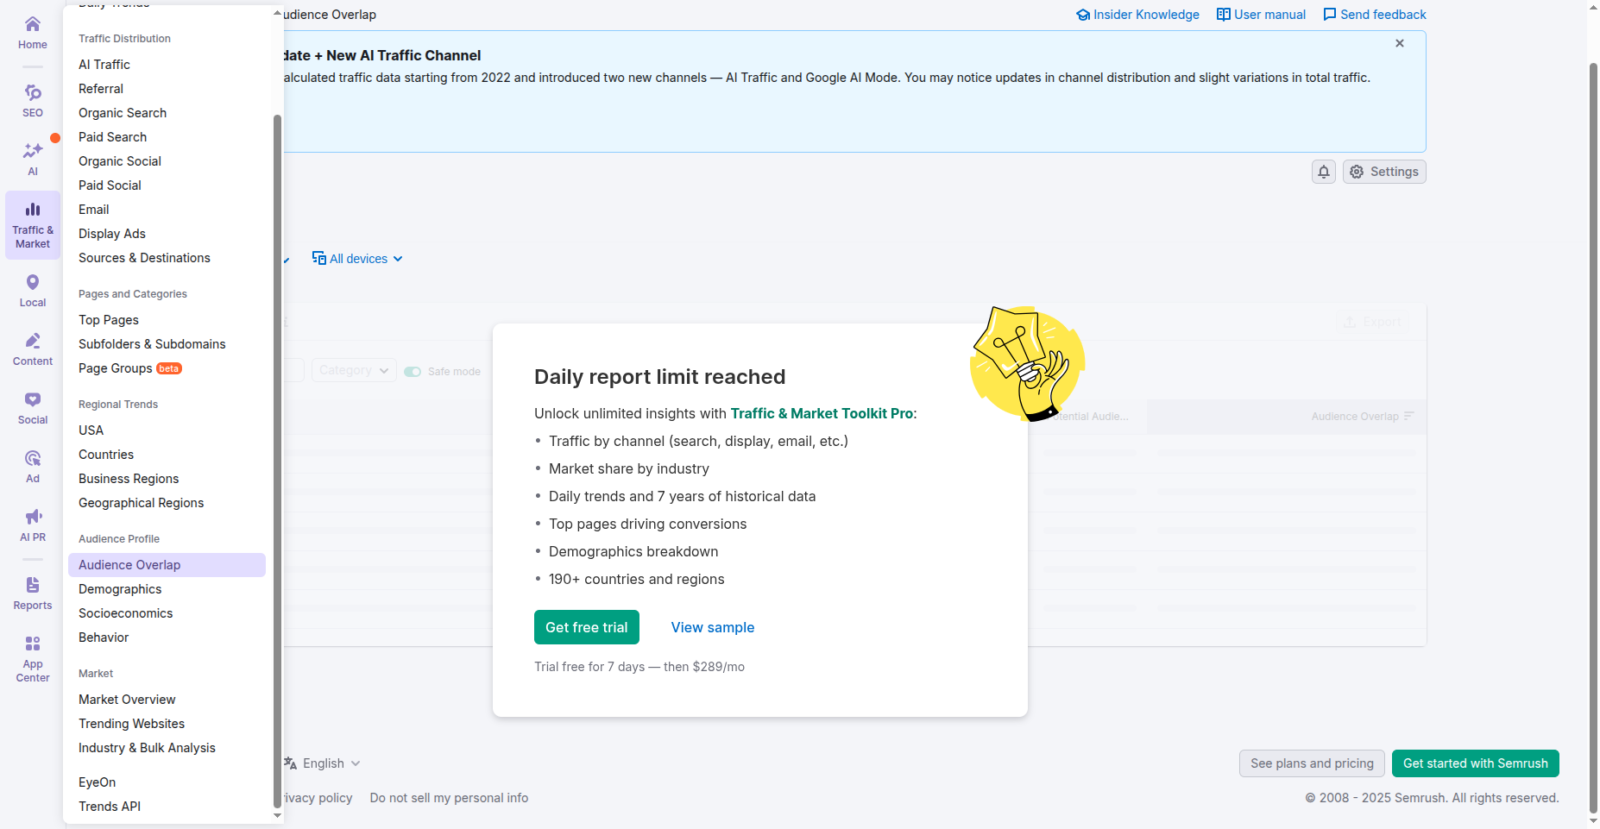The height and width of the screenshot is (829, 1600).
Task: Open the Social toolkit icon
Action: coord(32,407)
